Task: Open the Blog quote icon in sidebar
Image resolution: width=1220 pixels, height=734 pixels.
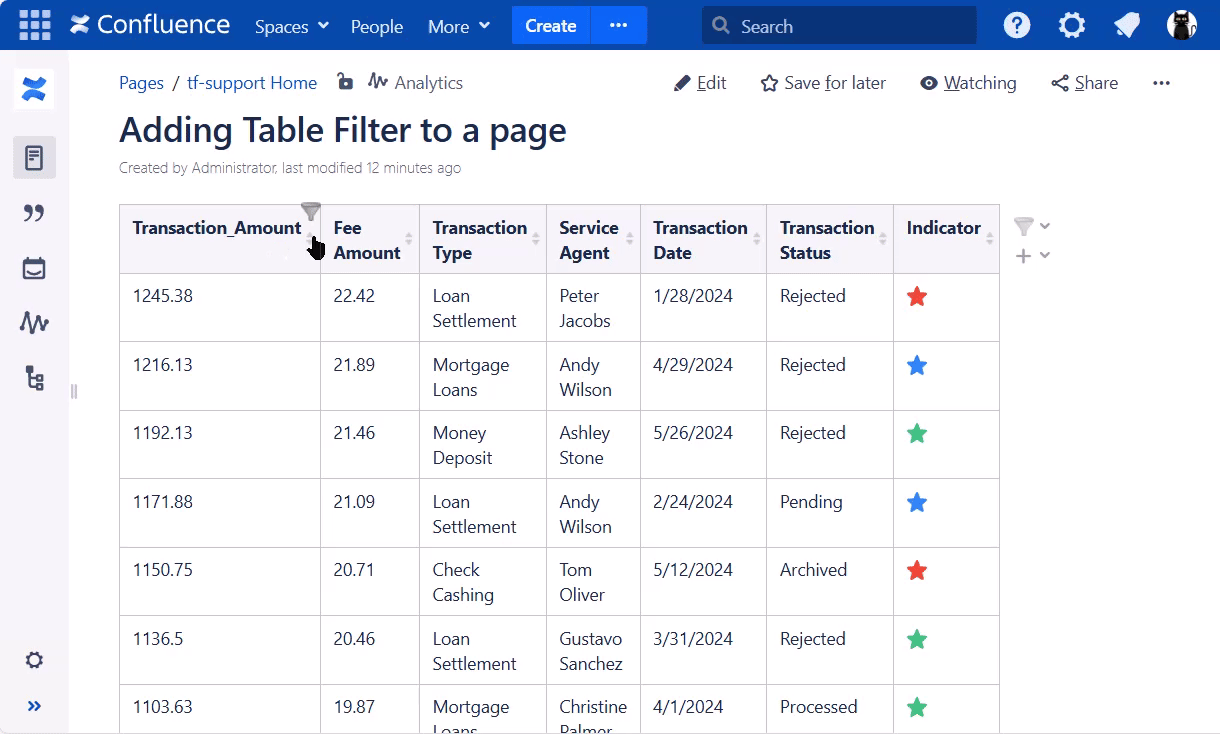Action: [34, 213]
